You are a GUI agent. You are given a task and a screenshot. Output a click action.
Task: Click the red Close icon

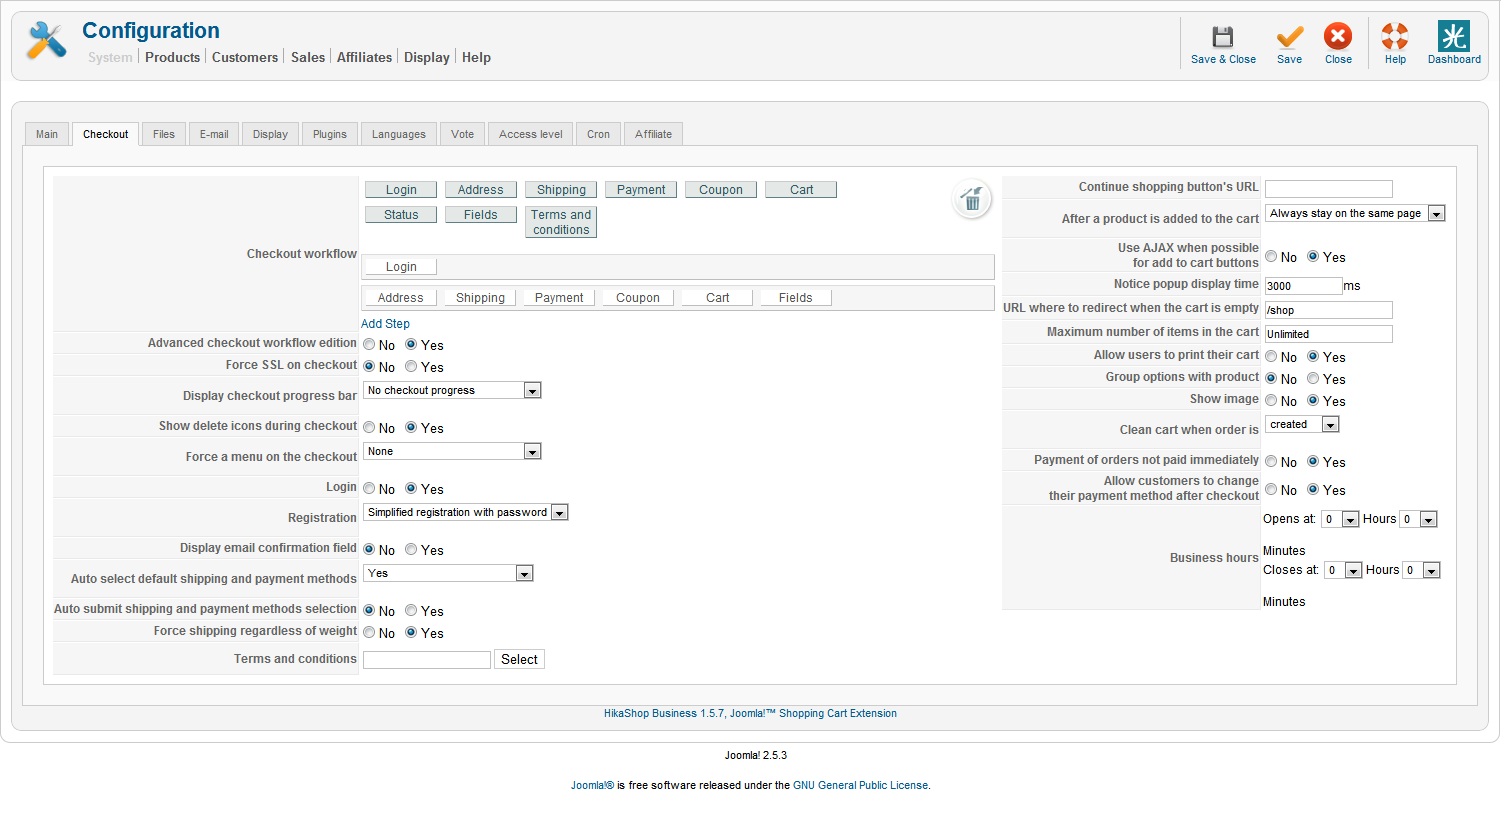pos(1338,37)
